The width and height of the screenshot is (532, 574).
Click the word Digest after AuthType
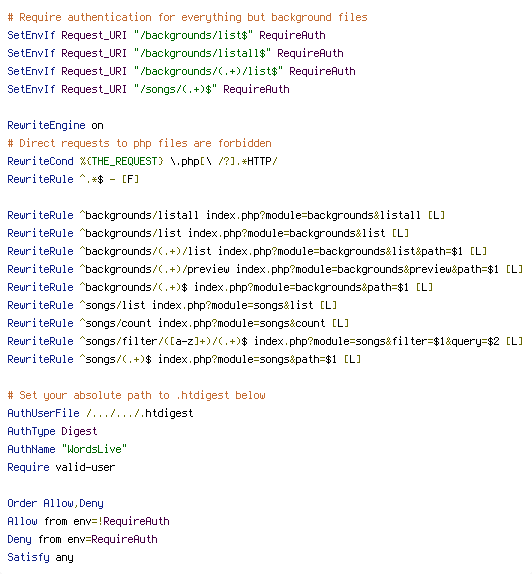pyautogui.click(x=79, y=431)
